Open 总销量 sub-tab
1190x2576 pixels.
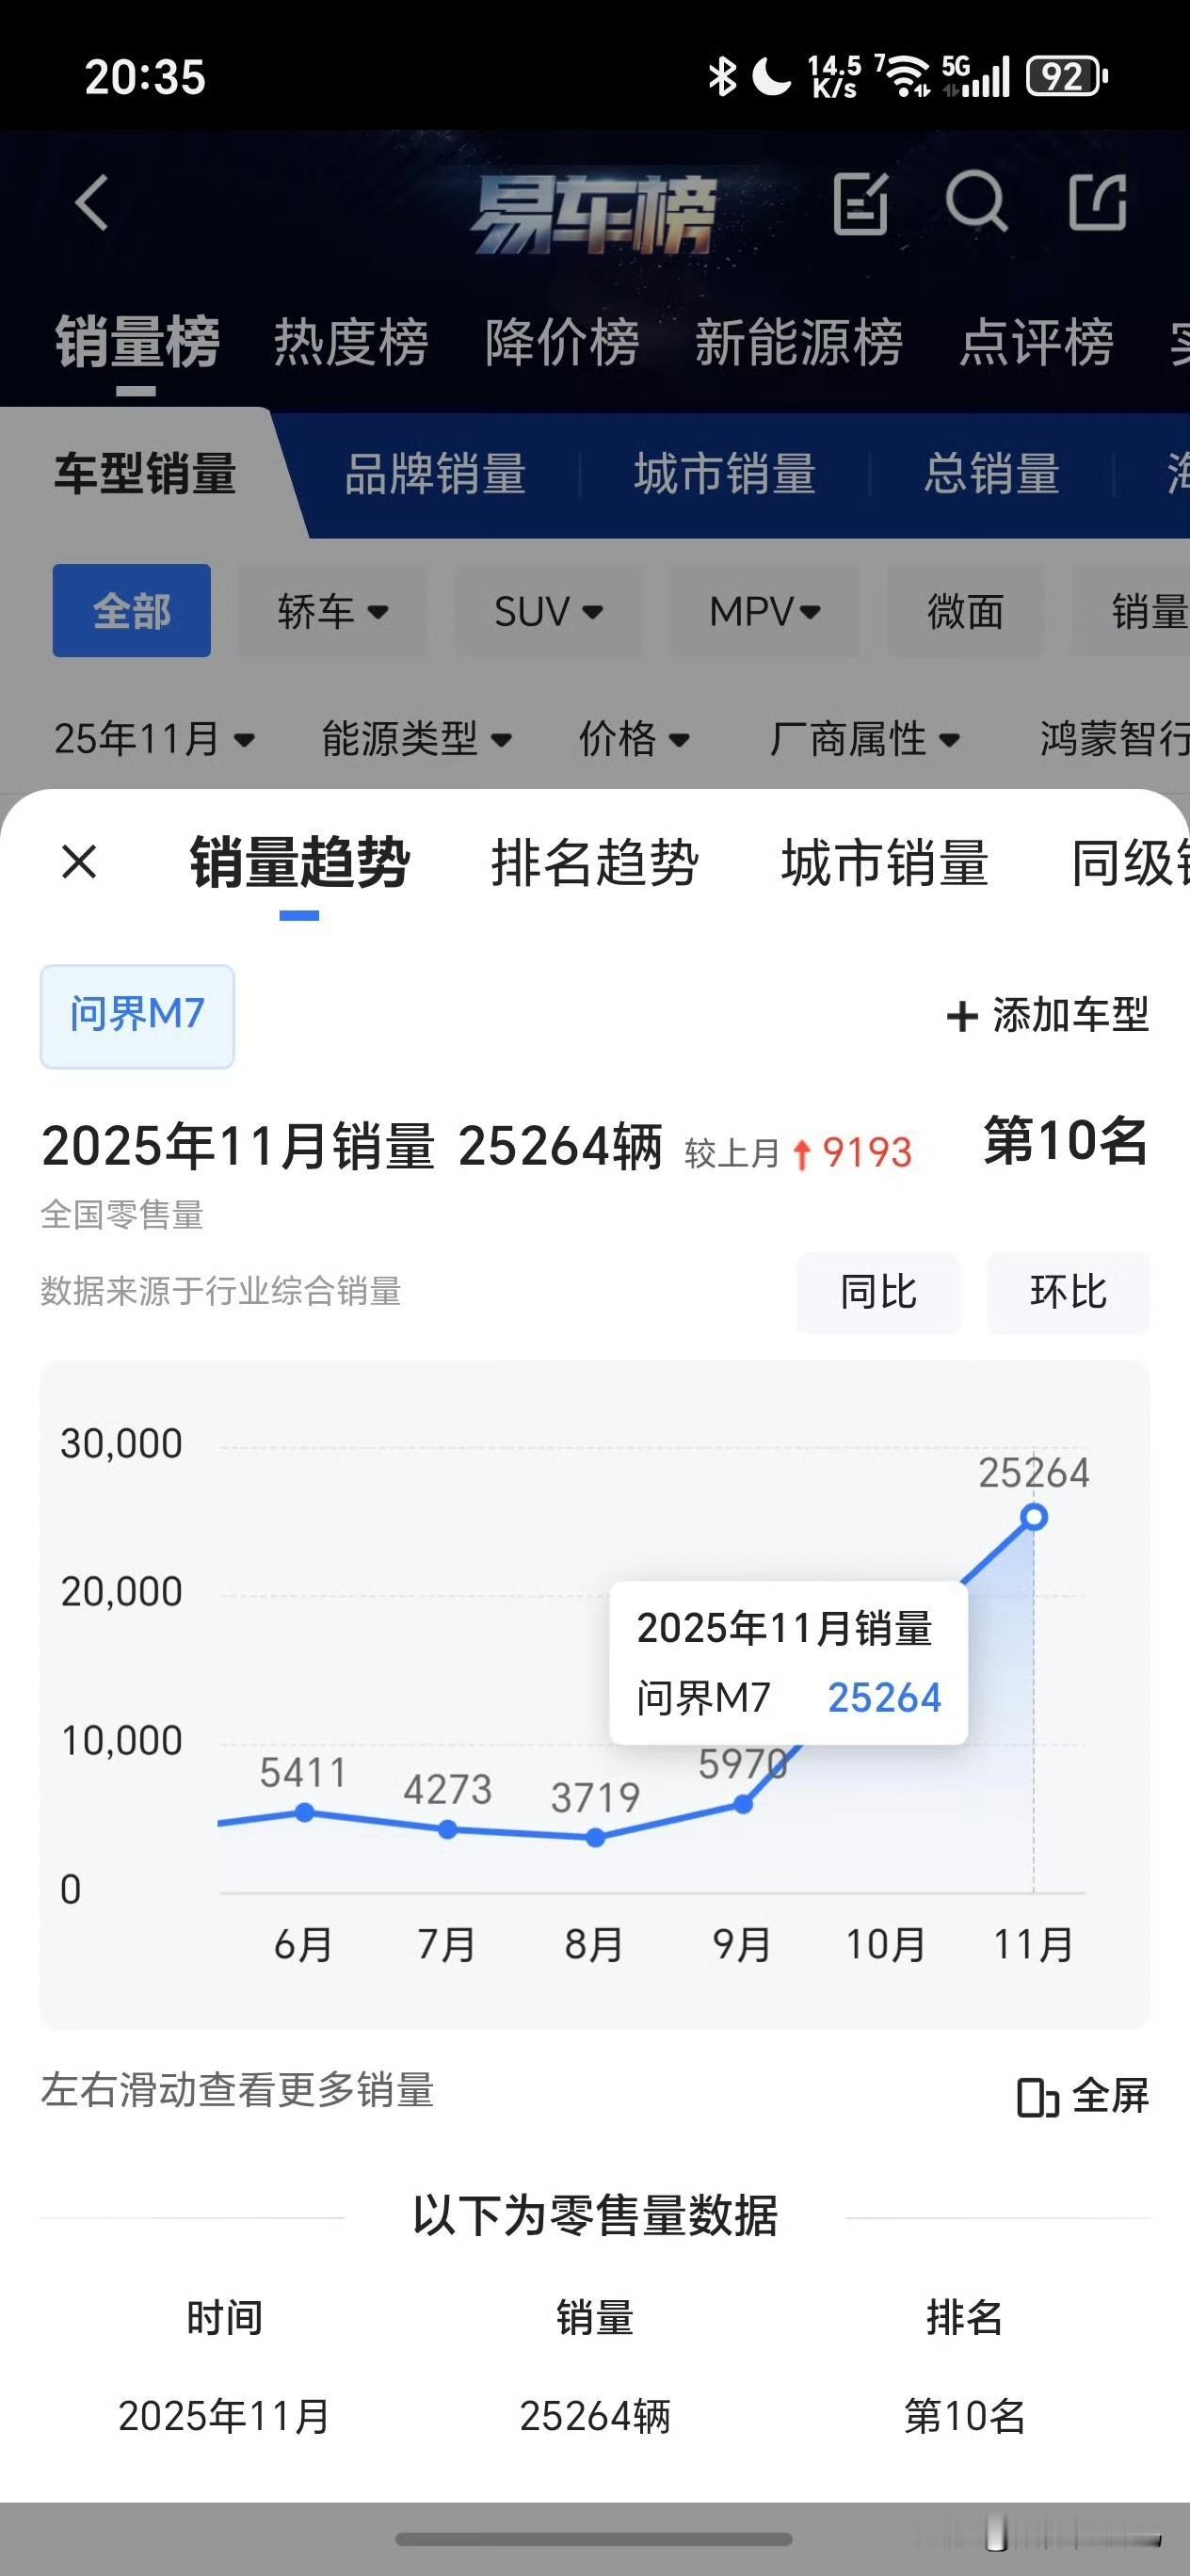pyautogui.click(x=992, y=473)
